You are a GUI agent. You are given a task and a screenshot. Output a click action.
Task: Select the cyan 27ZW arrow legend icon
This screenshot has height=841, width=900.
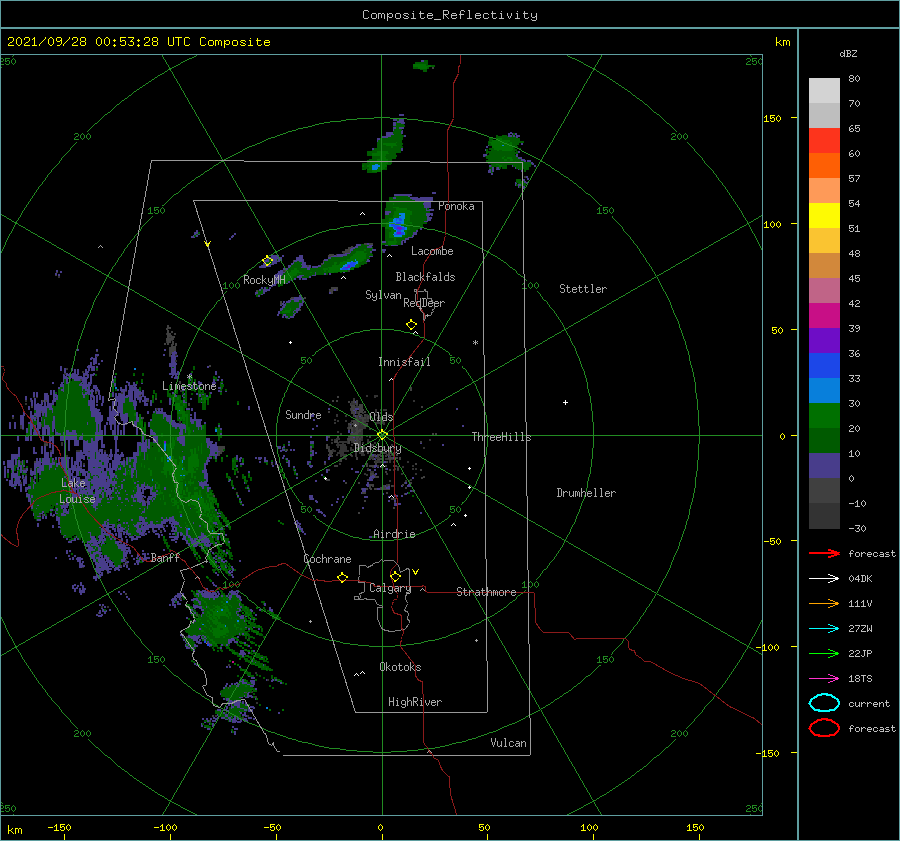[x=824, y=629]
